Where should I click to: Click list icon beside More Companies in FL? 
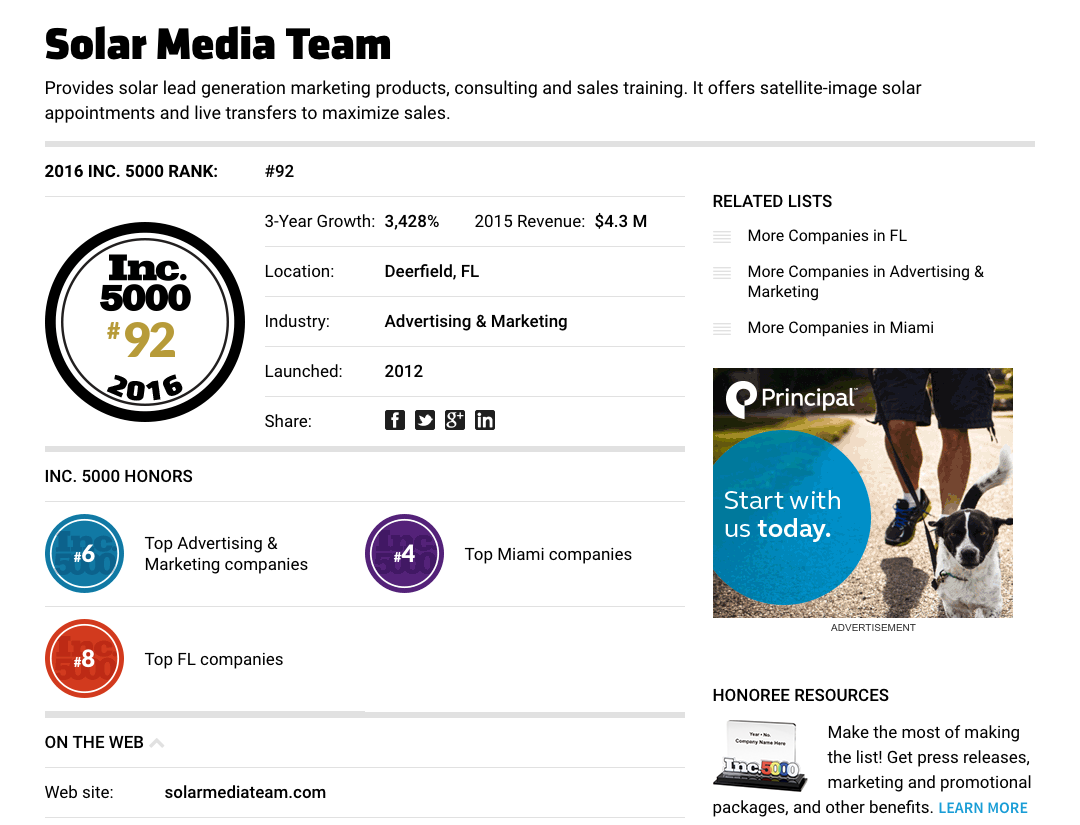point(722,237)
